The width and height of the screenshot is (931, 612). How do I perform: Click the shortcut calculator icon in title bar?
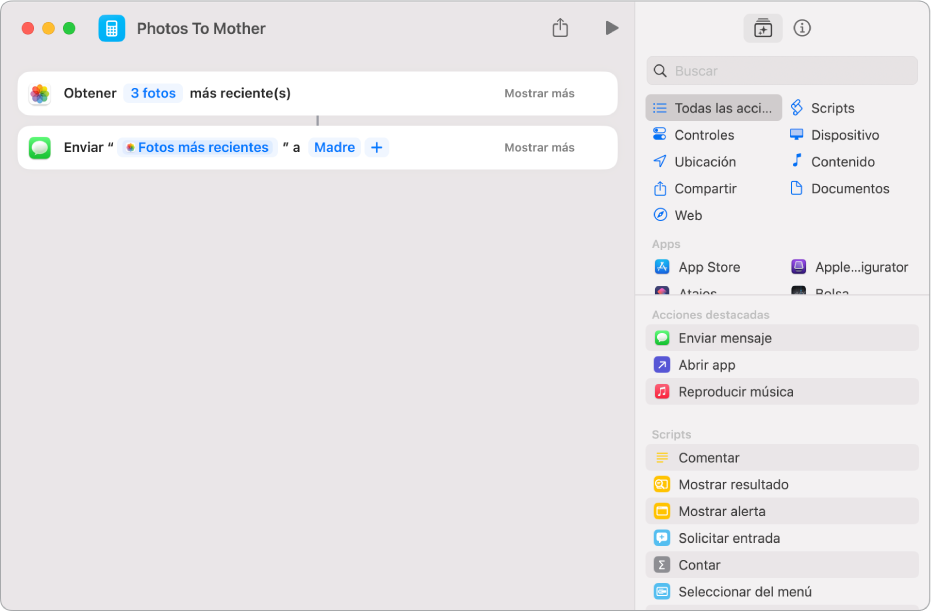(x=112, y=28)
